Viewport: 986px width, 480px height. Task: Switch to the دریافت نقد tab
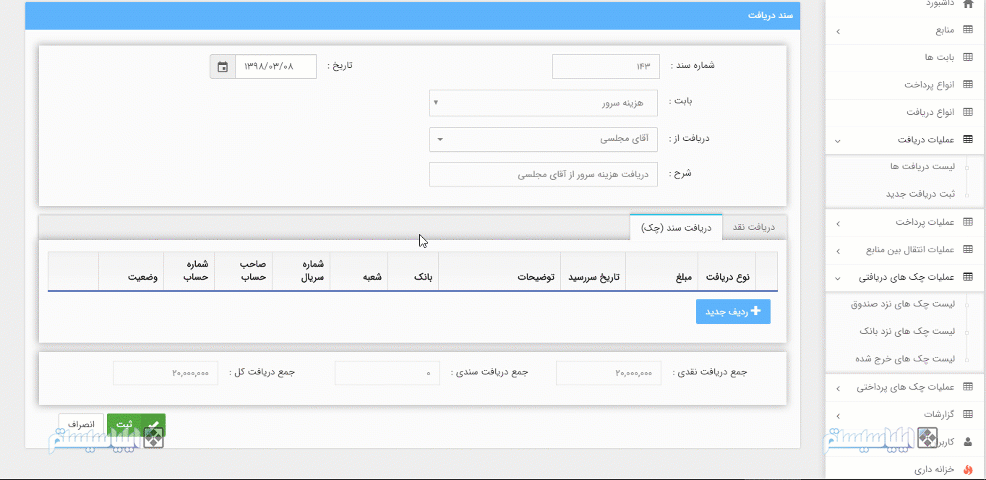[755, 227]
